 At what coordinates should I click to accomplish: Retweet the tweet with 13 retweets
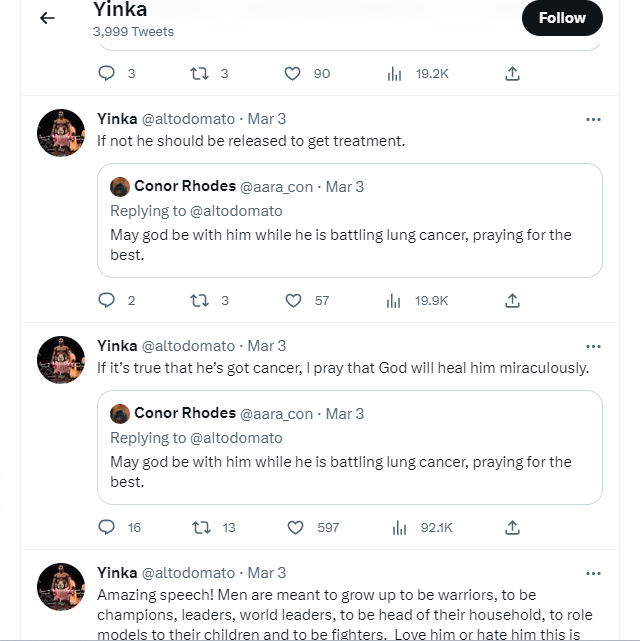coord(200,527)
